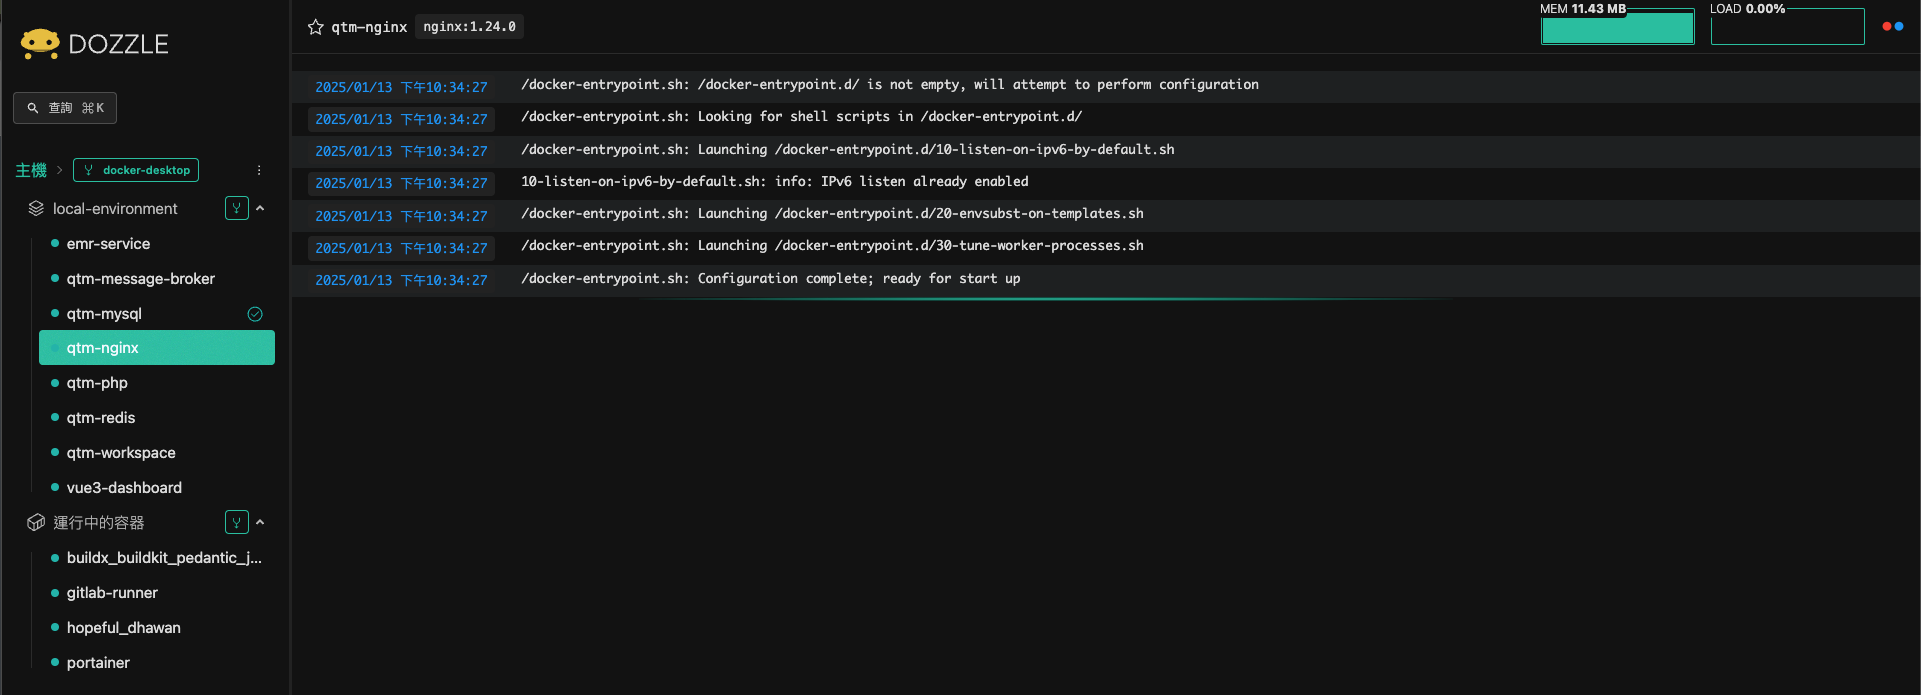Click the docker-desktop host badge
Screen dimensions: 1921x695
click(x=136, y=170)
